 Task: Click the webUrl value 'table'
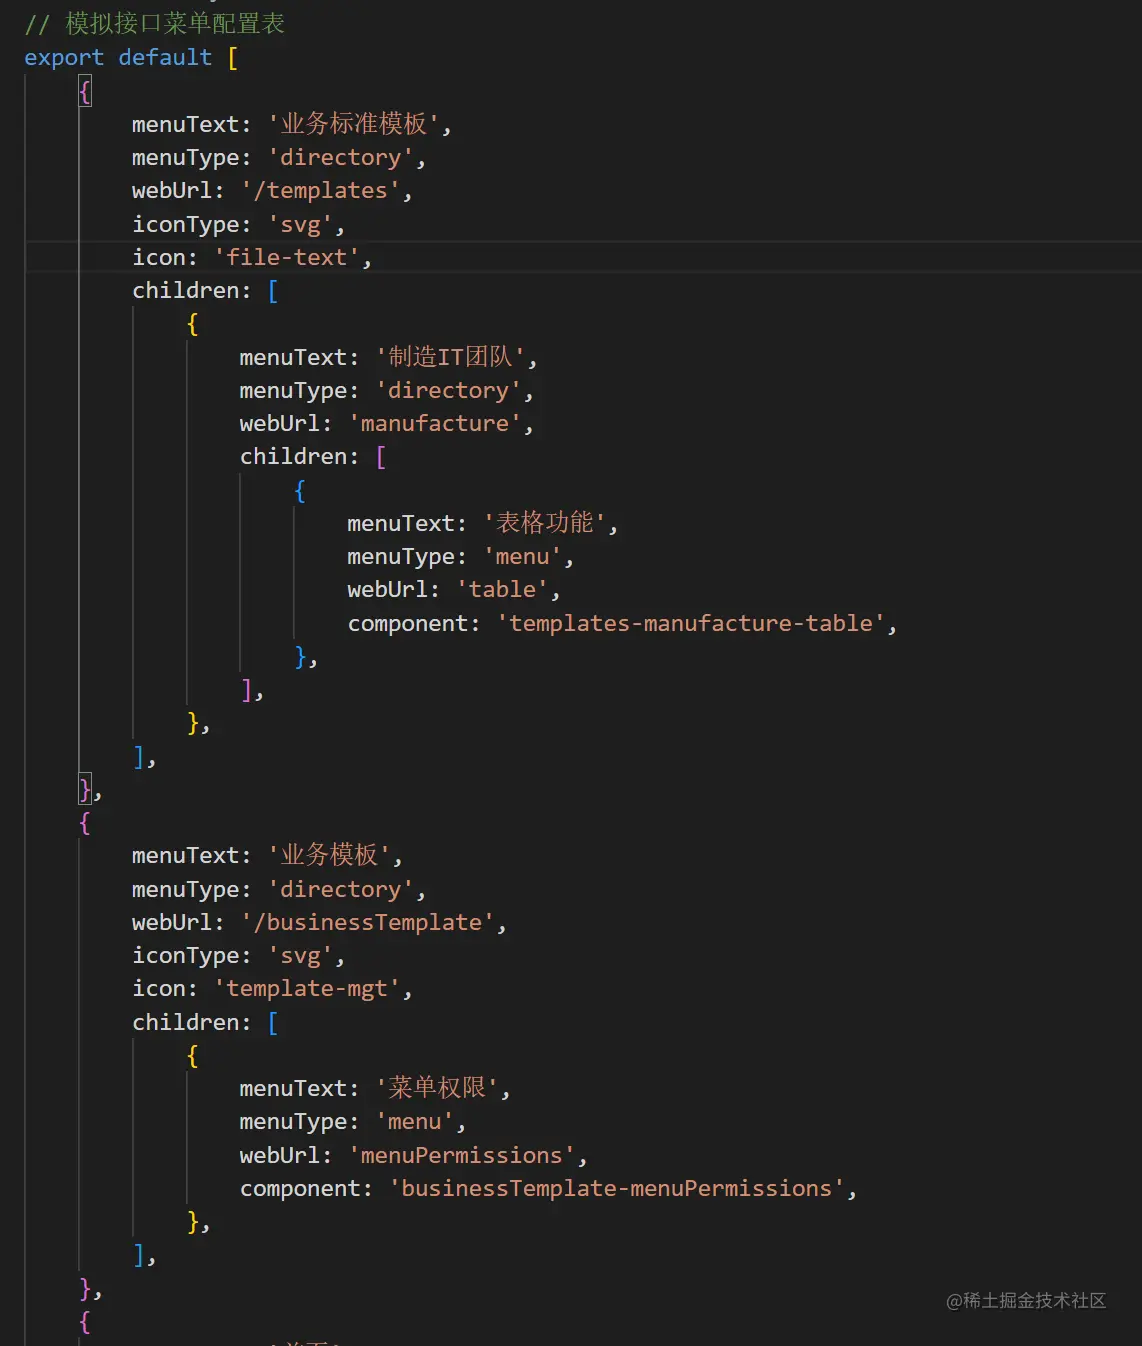point(502,589)
